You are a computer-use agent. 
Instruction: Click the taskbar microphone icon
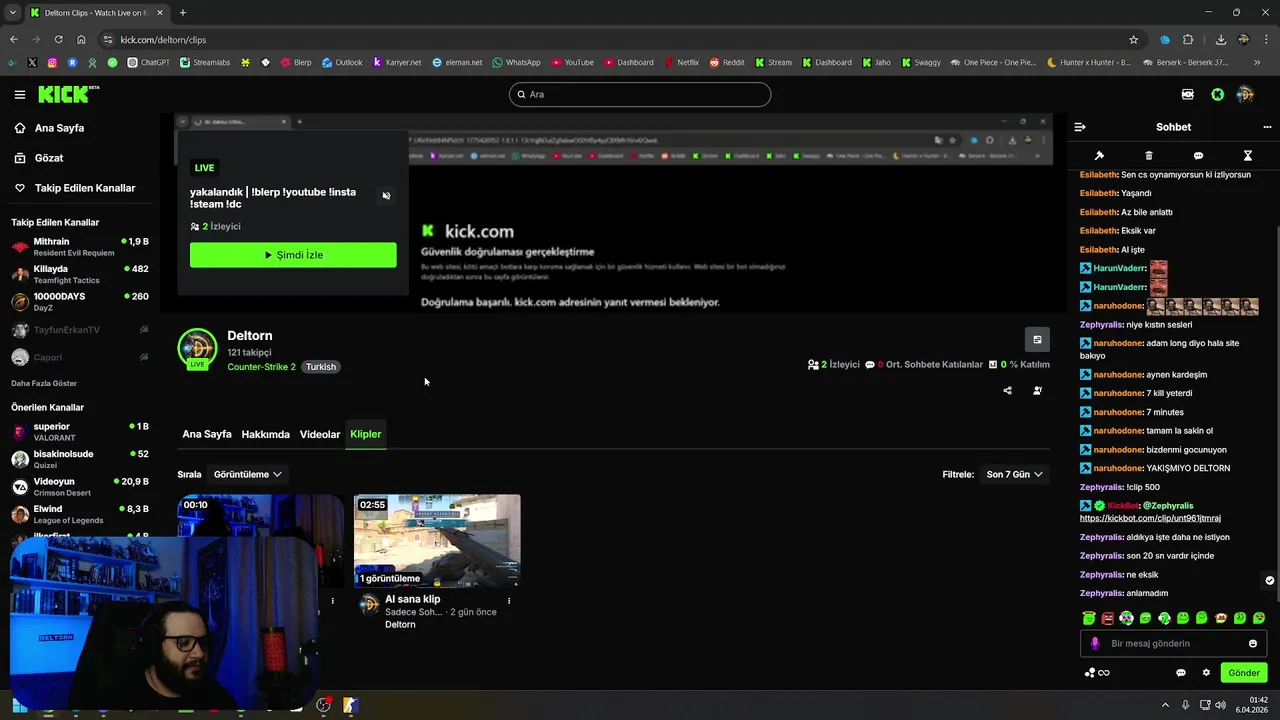coord(1185,705)
